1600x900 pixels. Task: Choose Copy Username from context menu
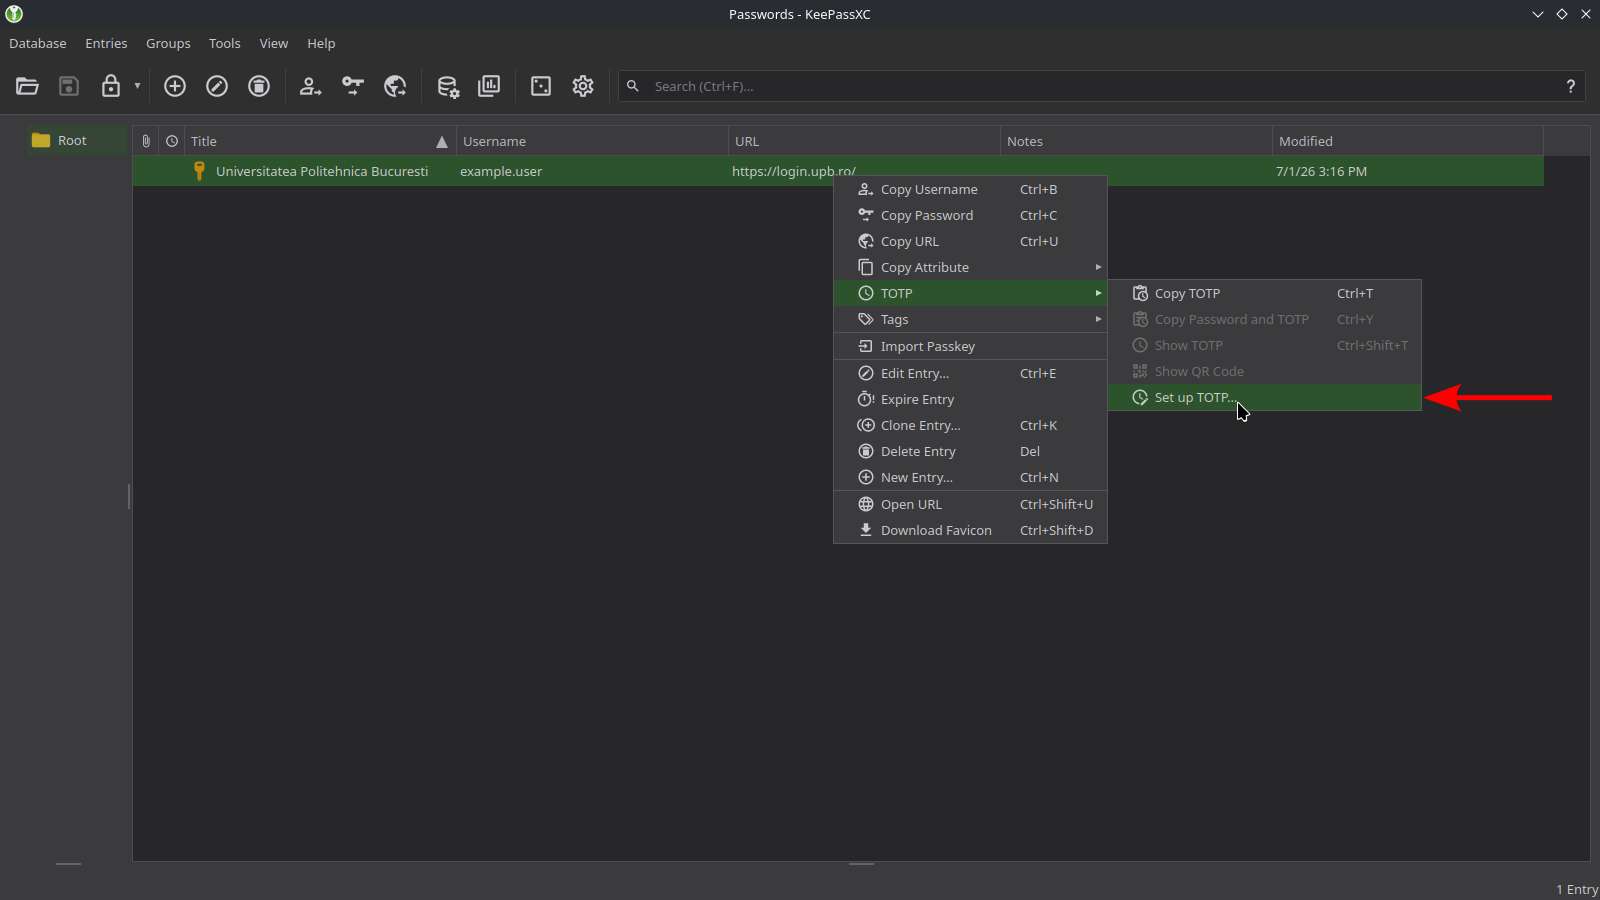pyautogui.click(x=970, y=189)
